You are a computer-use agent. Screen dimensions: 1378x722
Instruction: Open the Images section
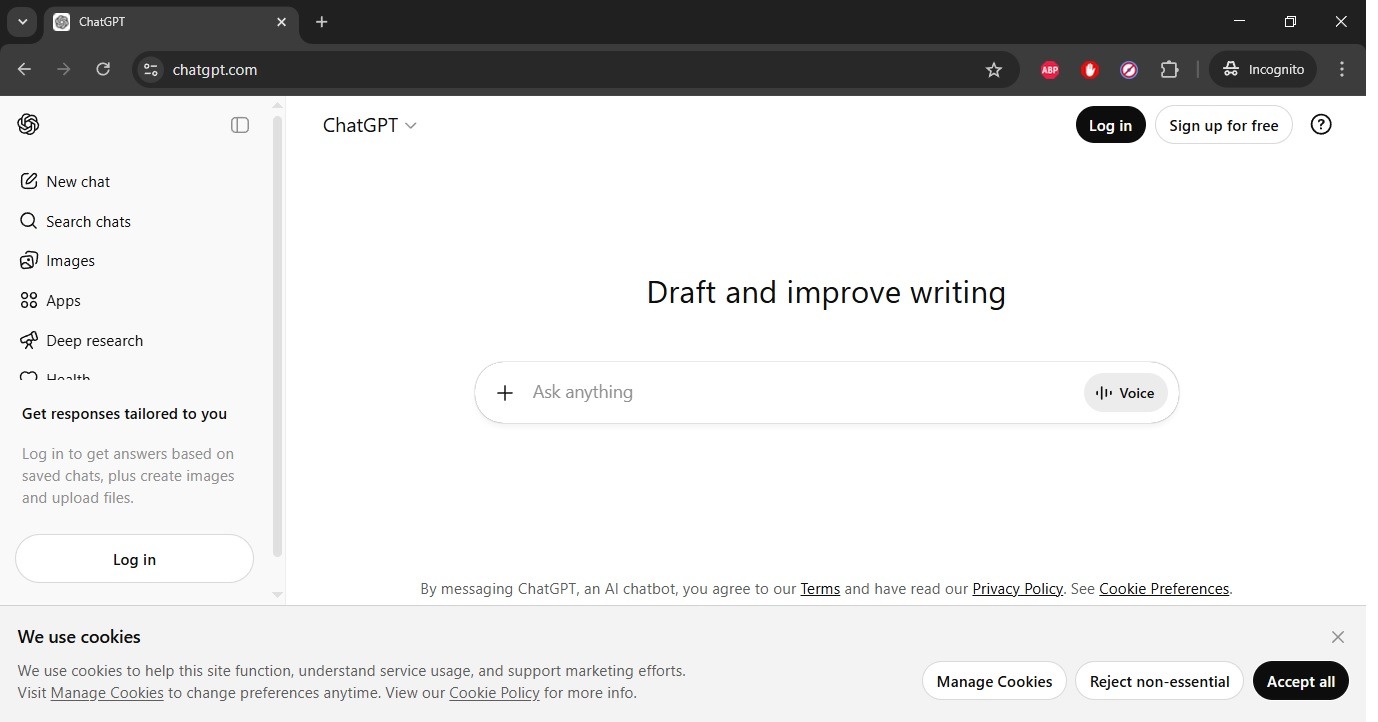(57, 261)
